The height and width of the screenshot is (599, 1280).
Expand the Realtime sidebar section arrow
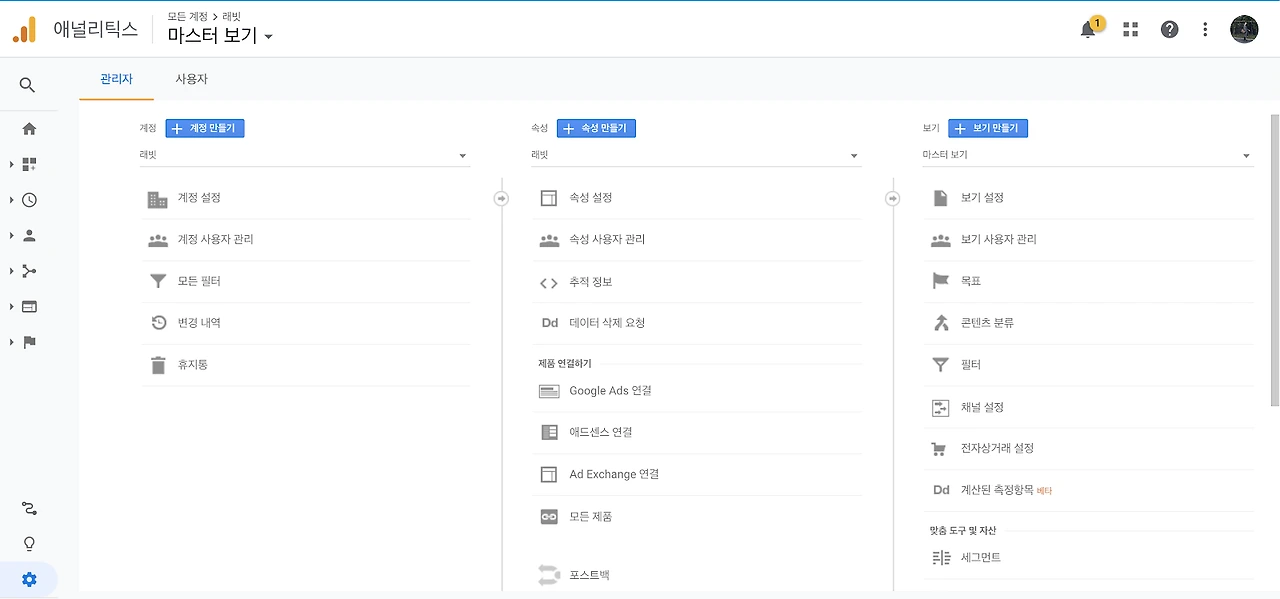[11, 200]
